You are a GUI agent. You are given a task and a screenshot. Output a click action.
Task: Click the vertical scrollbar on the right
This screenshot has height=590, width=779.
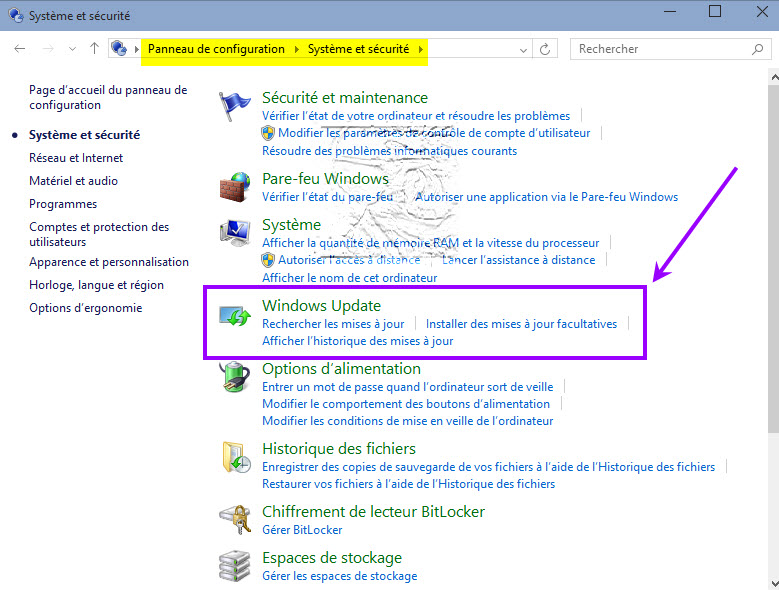pos(772,250)
